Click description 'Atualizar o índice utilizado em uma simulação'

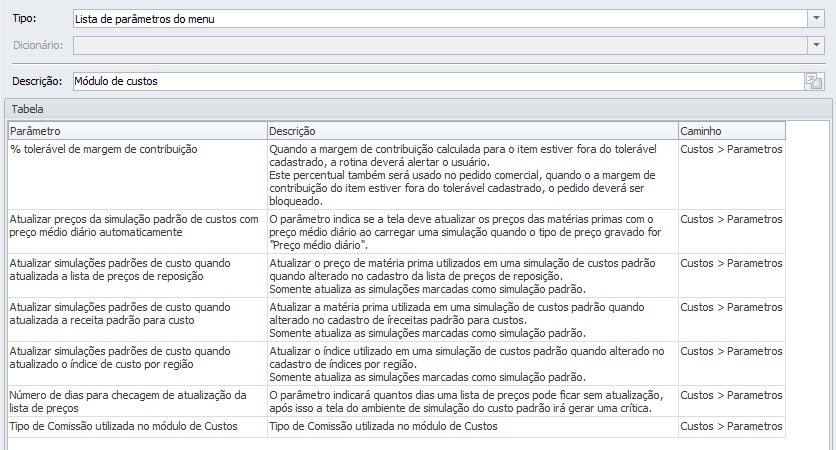pyautogui.click(x=472, y=364)
